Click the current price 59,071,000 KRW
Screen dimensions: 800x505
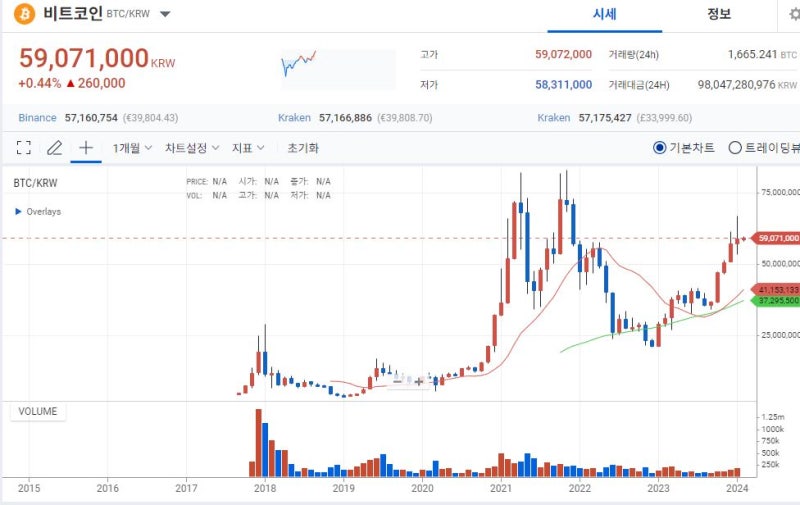coord(97,59)
